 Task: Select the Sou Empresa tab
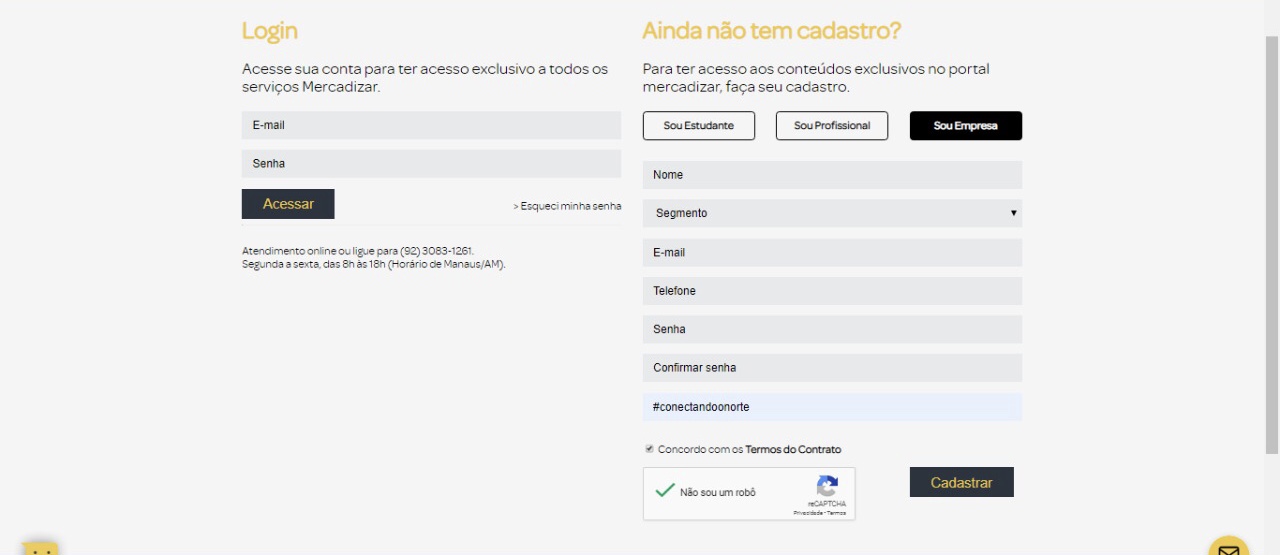pyautogui.click(x=965, y=126)
